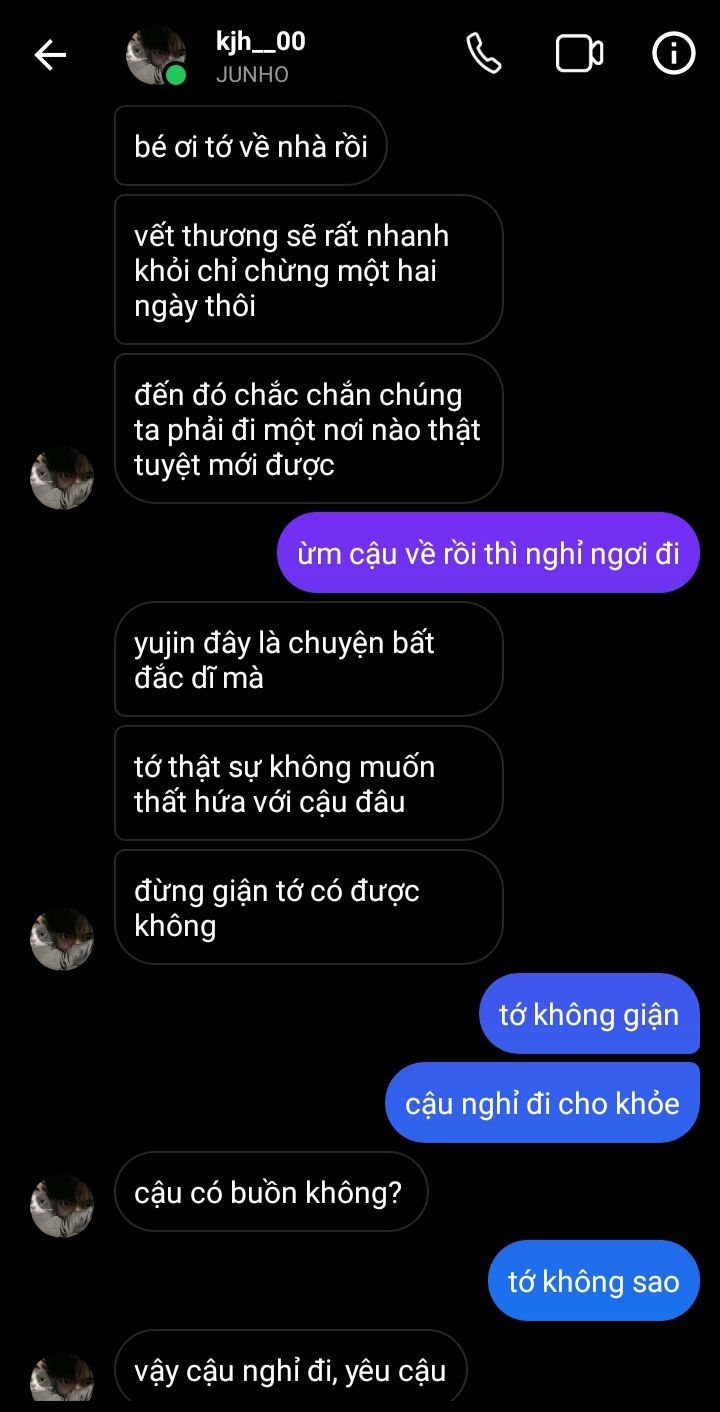Select sent bubble 'cậu nghỉ đi cho khỏe'

pos(542,1103)
